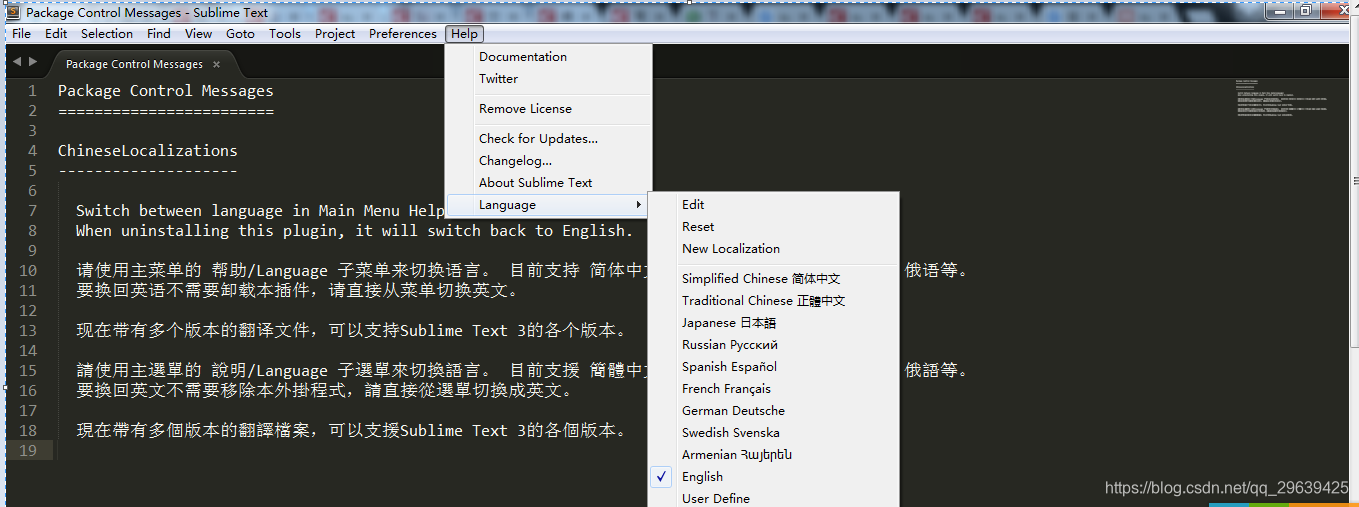The width and height of the screenshot is (1359, 507).
Task: Open the Edit menu in menu bar
Action: (x=56, y=34)
